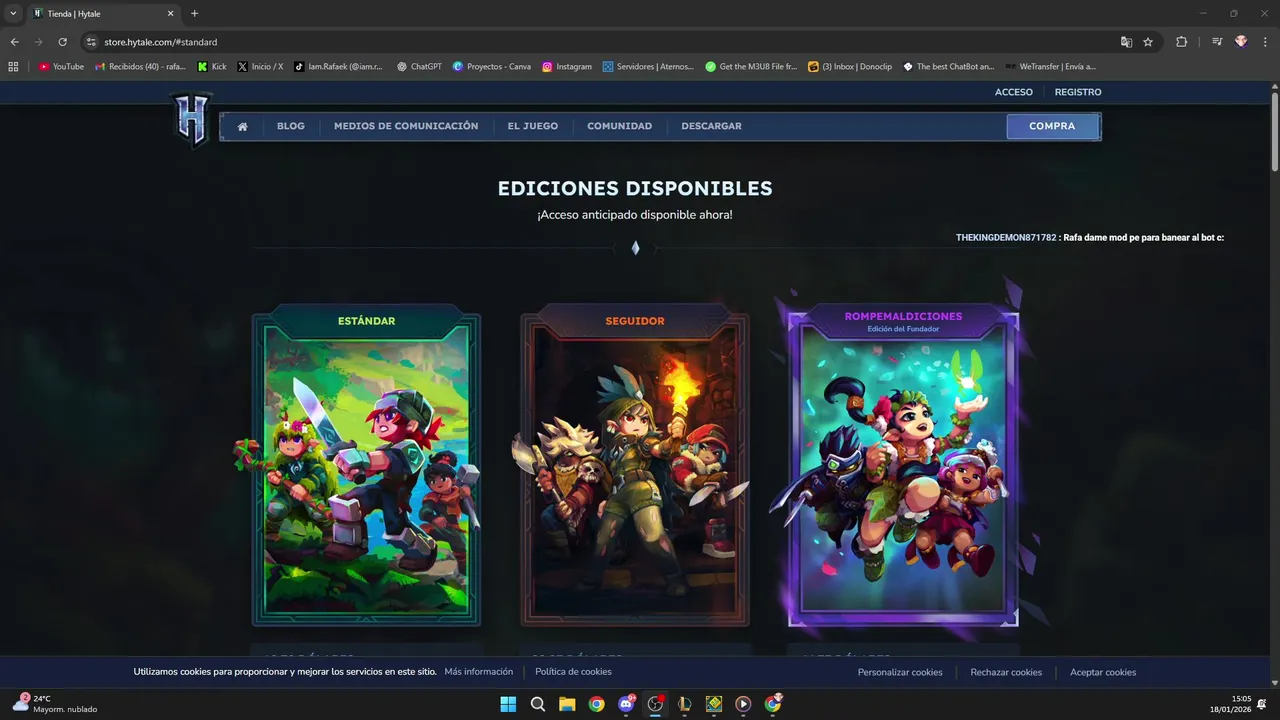Open the Recibidos (40) Gmail bookmark
Image resolution: width=1280 pixels, height=720 pixels.
(140, 67)
